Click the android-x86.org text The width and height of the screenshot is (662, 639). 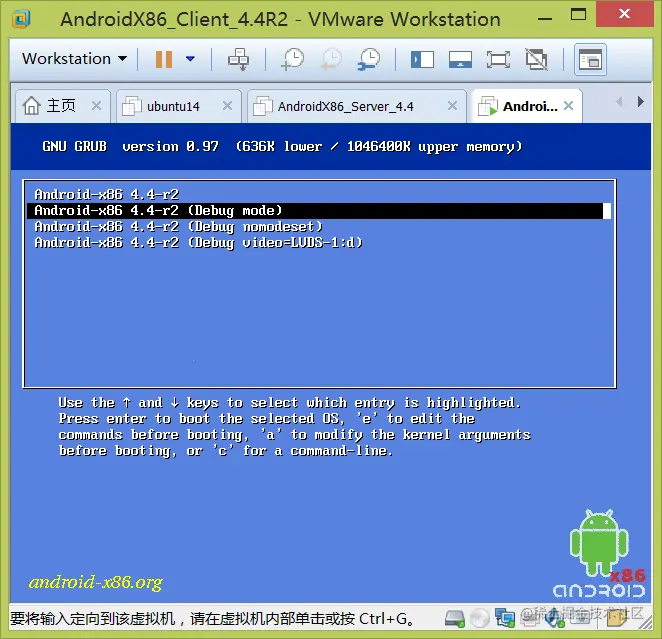tap(95, 582)
